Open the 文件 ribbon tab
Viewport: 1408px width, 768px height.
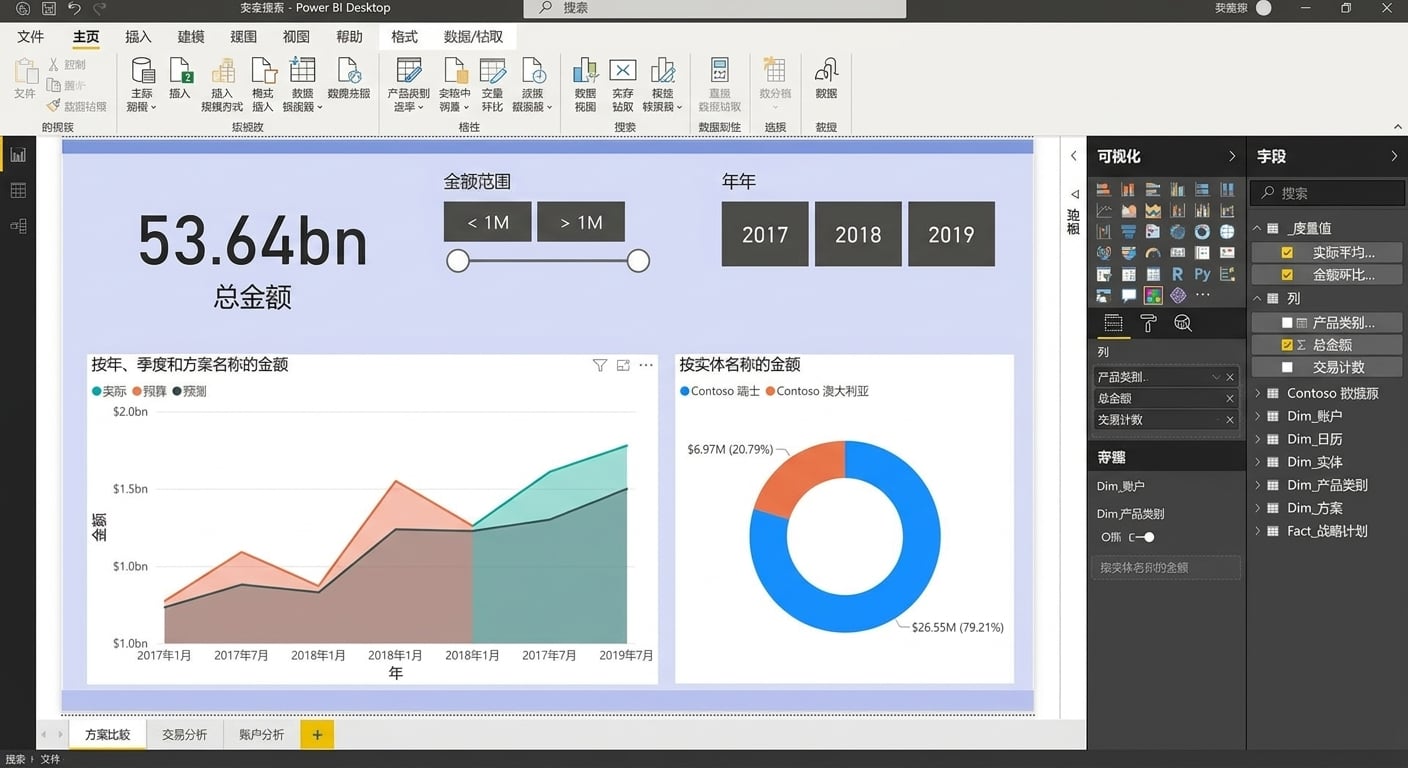[31, 37]
